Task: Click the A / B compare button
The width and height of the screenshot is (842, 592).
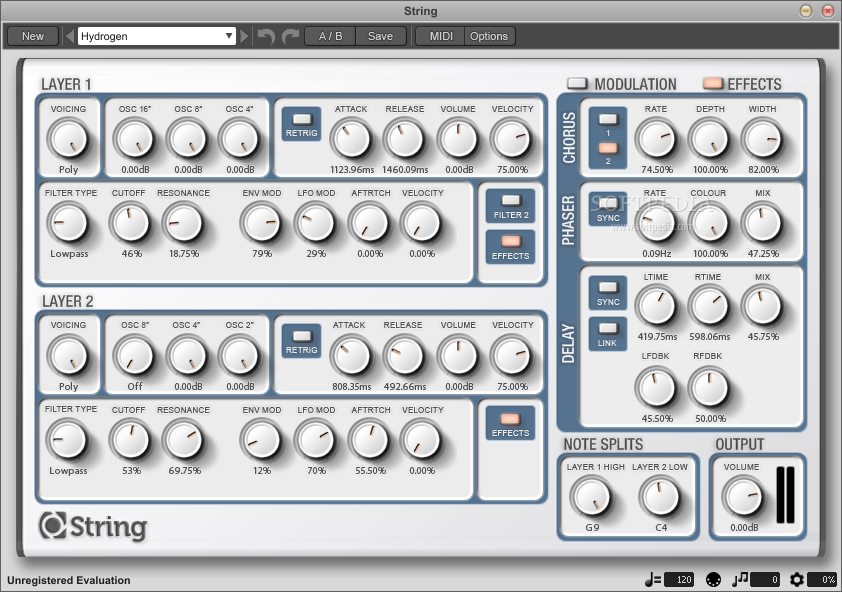Action: pos(330,36)
